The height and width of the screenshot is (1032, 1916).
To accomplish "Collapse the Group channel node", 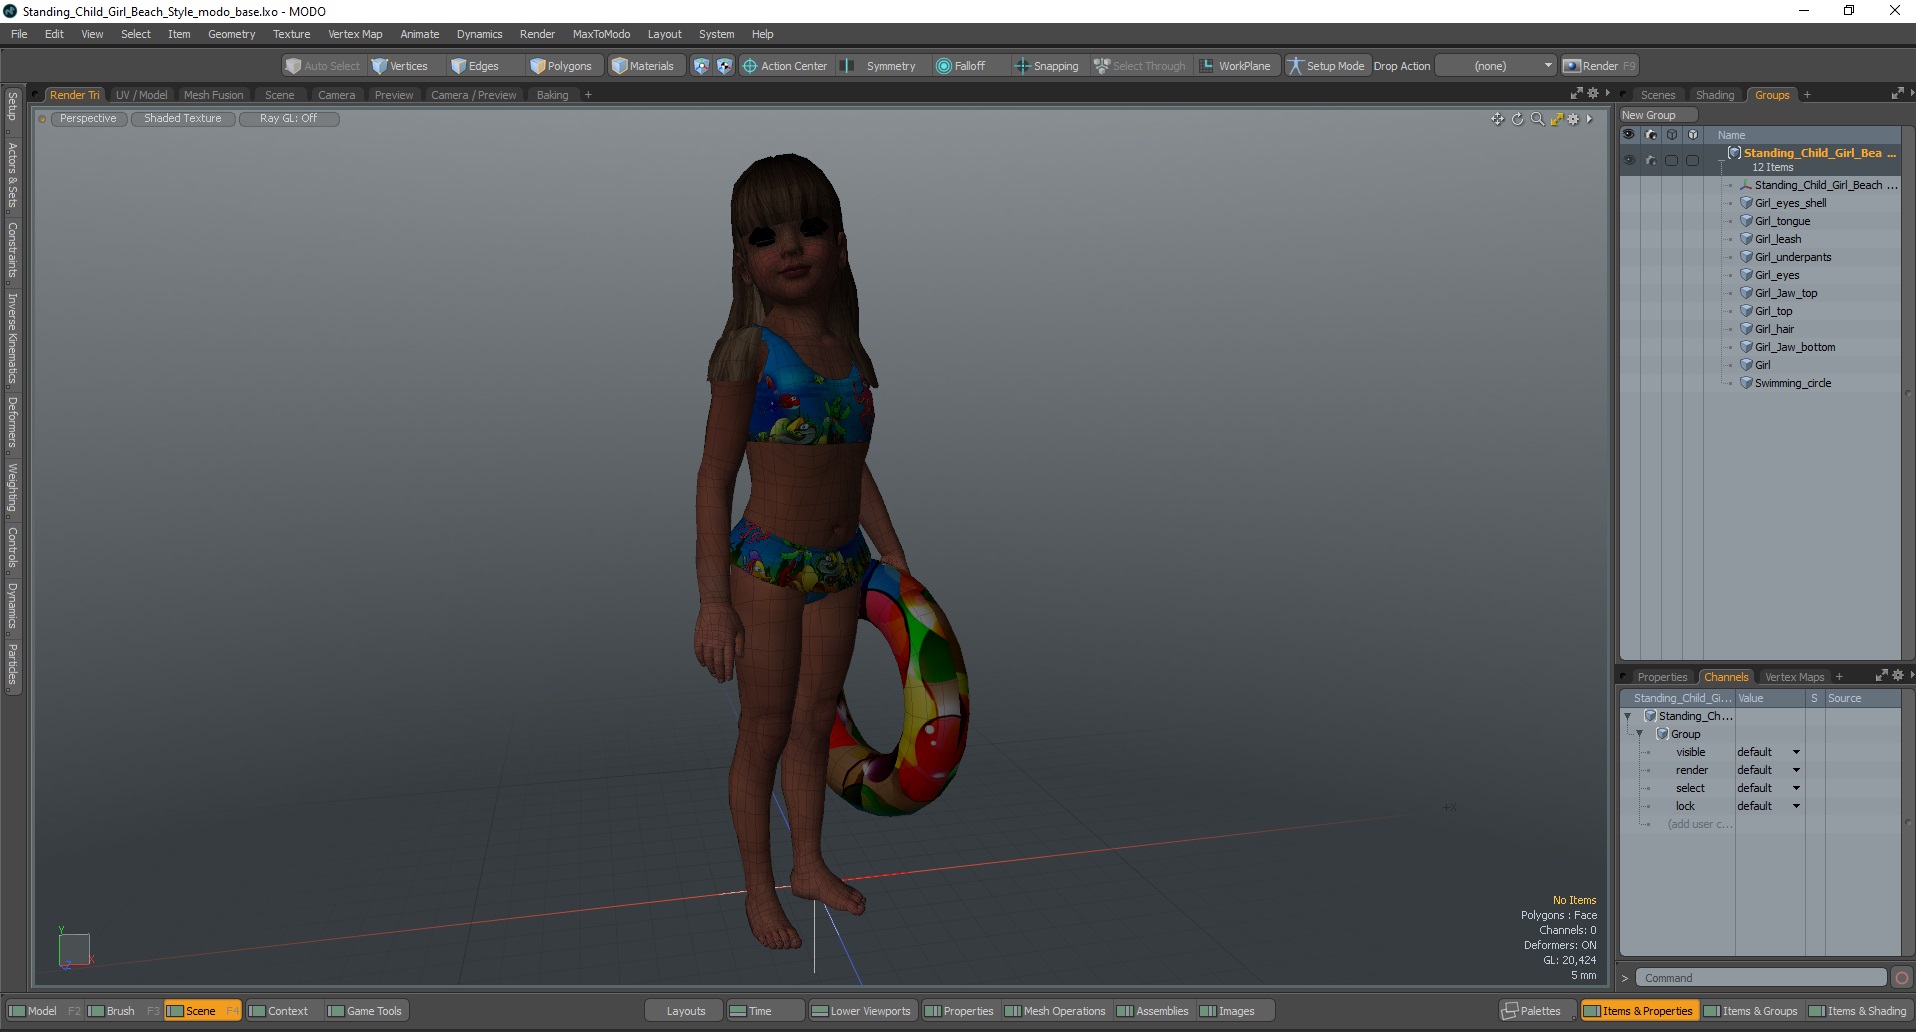I will [x=1639, y=734].
